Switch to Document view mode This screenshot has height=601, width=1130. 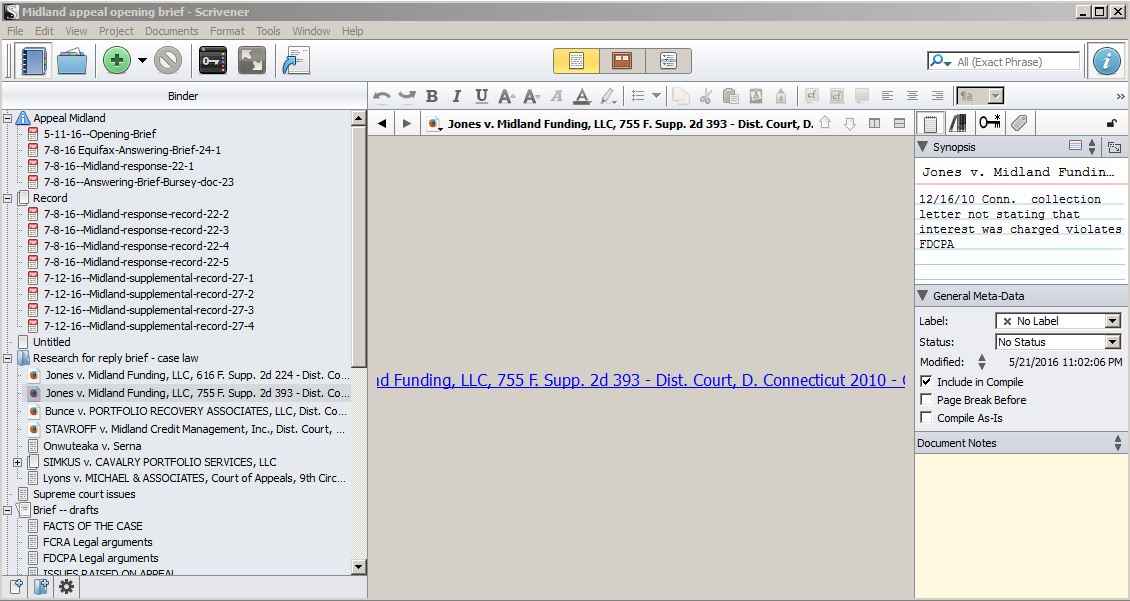tap(577, 61)
